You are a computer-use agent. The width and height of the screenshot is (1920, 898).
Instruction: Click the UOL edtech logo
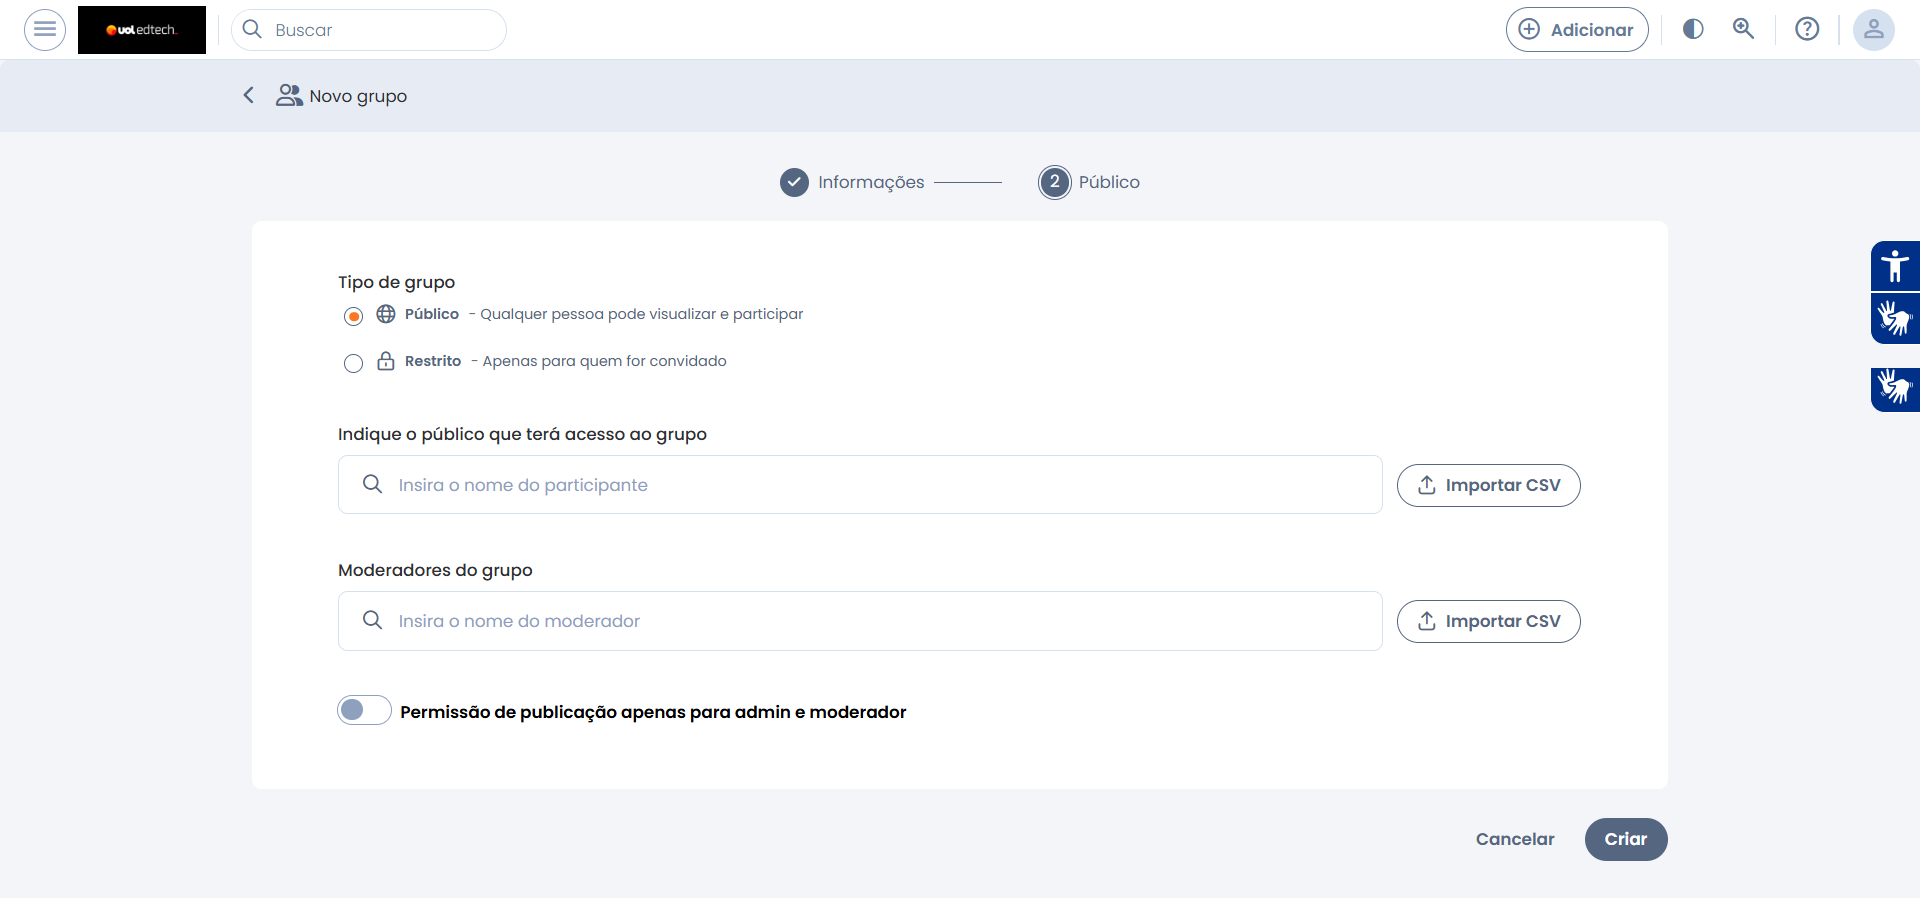coord(142,30)
